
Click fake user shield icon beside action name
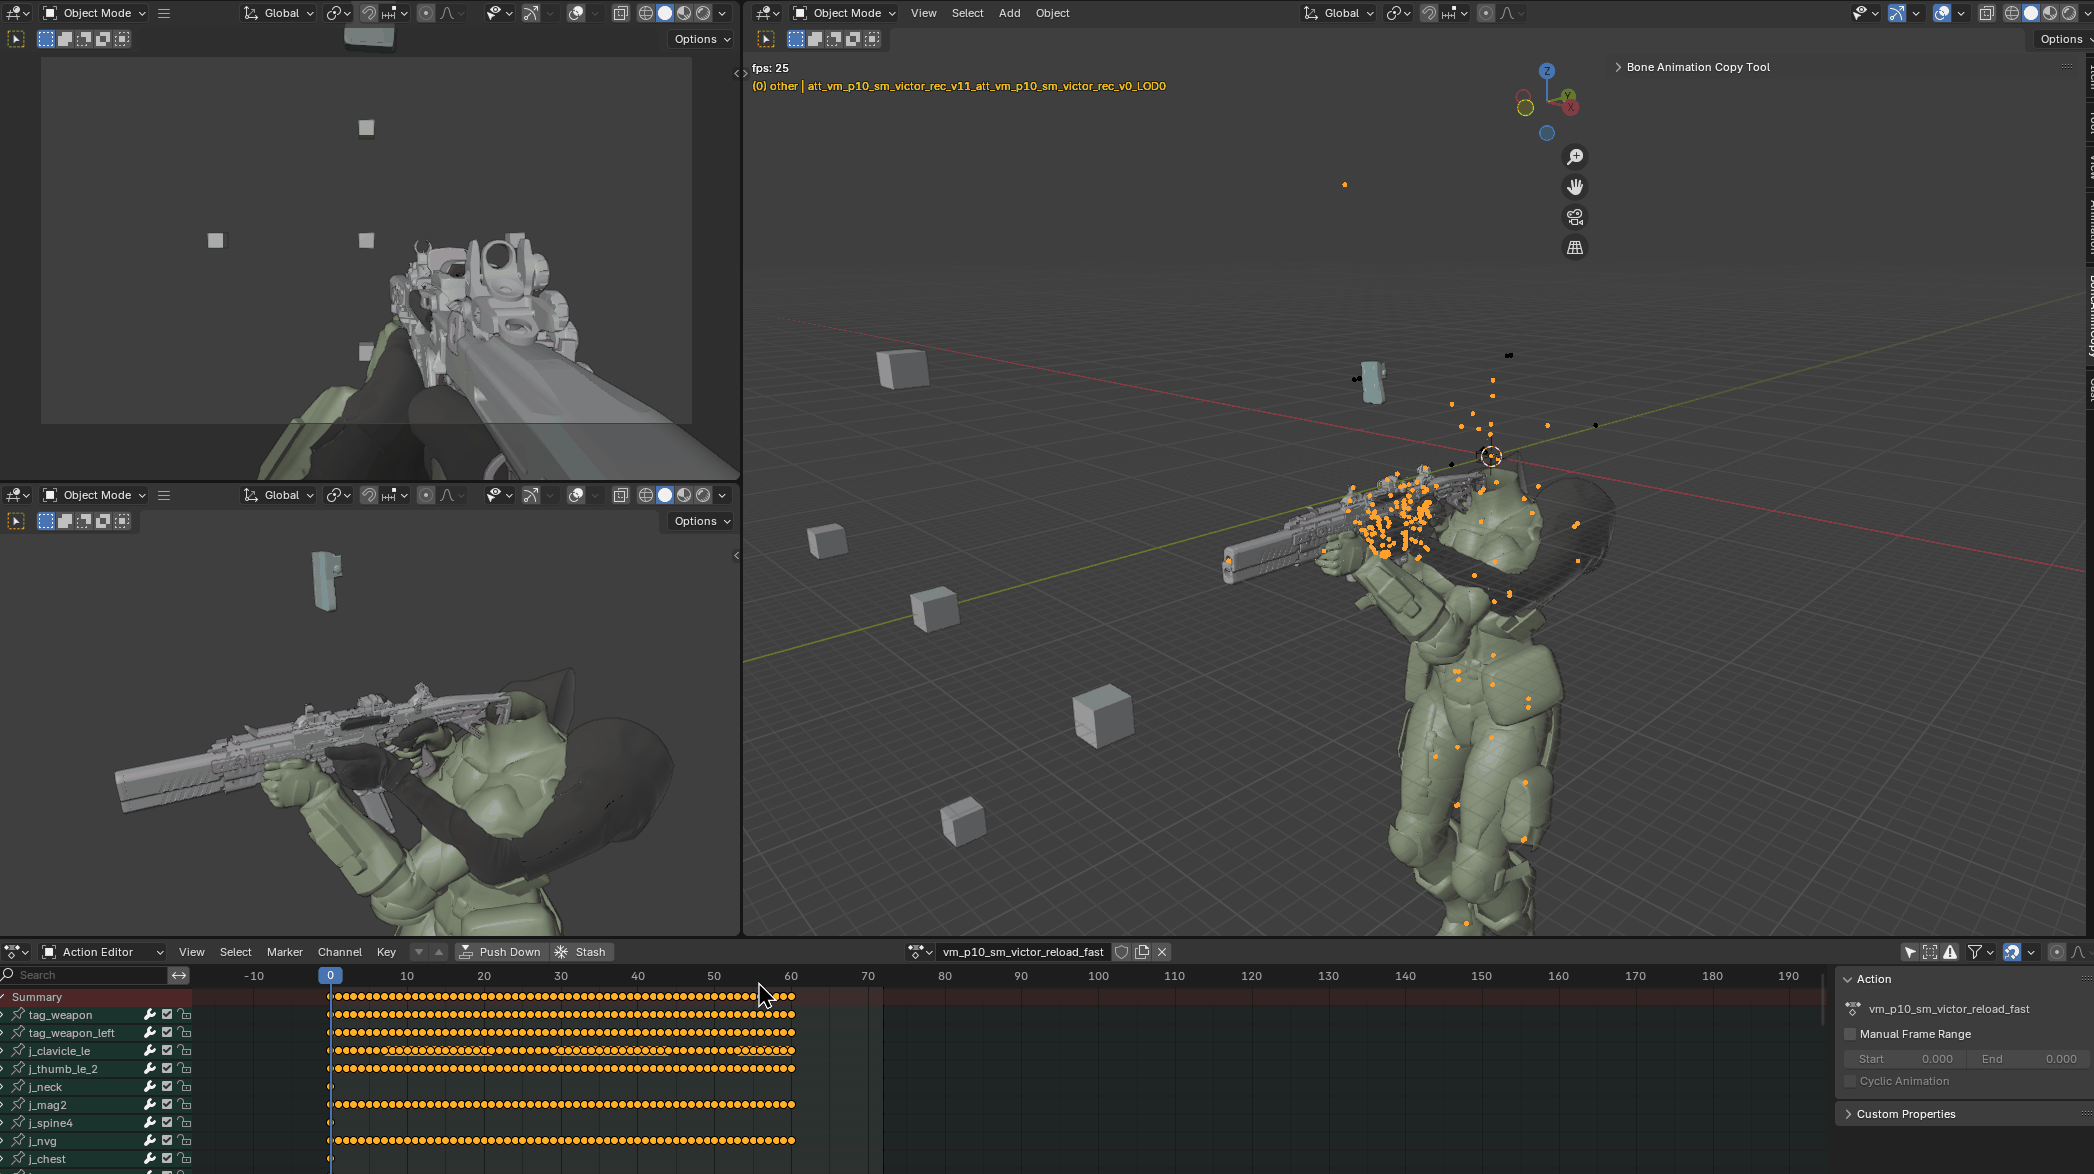tap(1122, 952)
